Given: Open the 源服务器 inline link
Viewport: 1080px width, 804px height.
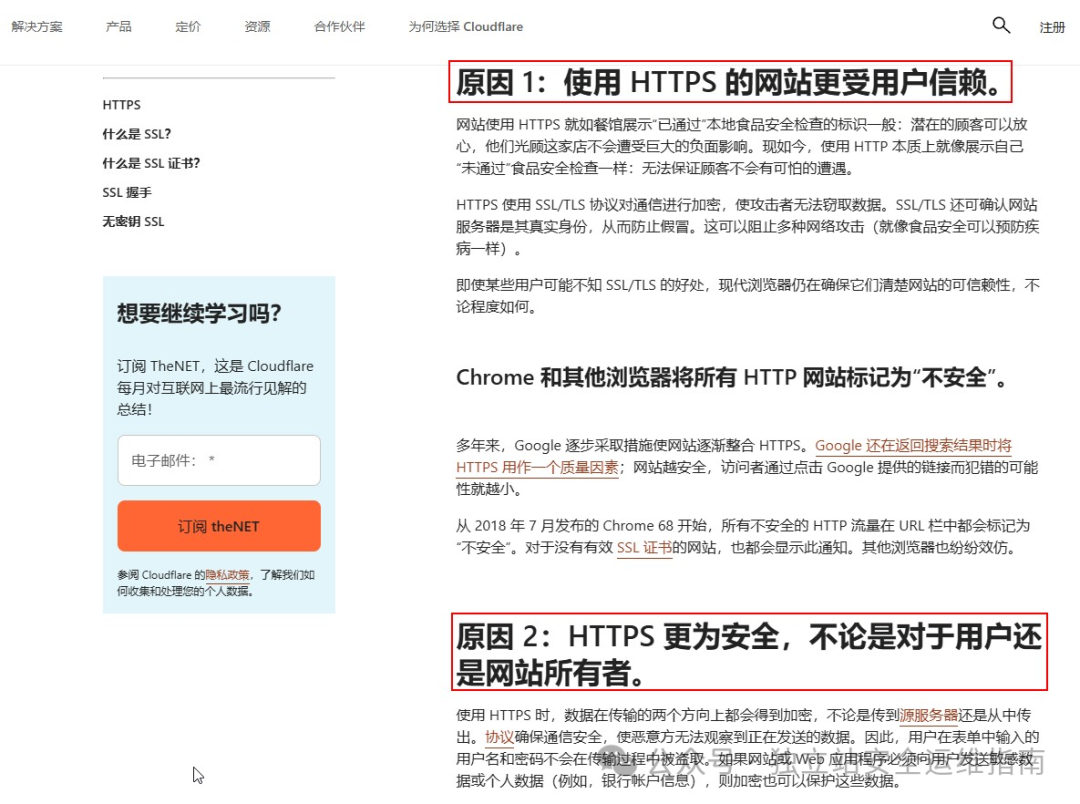Looking at the screenshot, I should click(928, 715).
